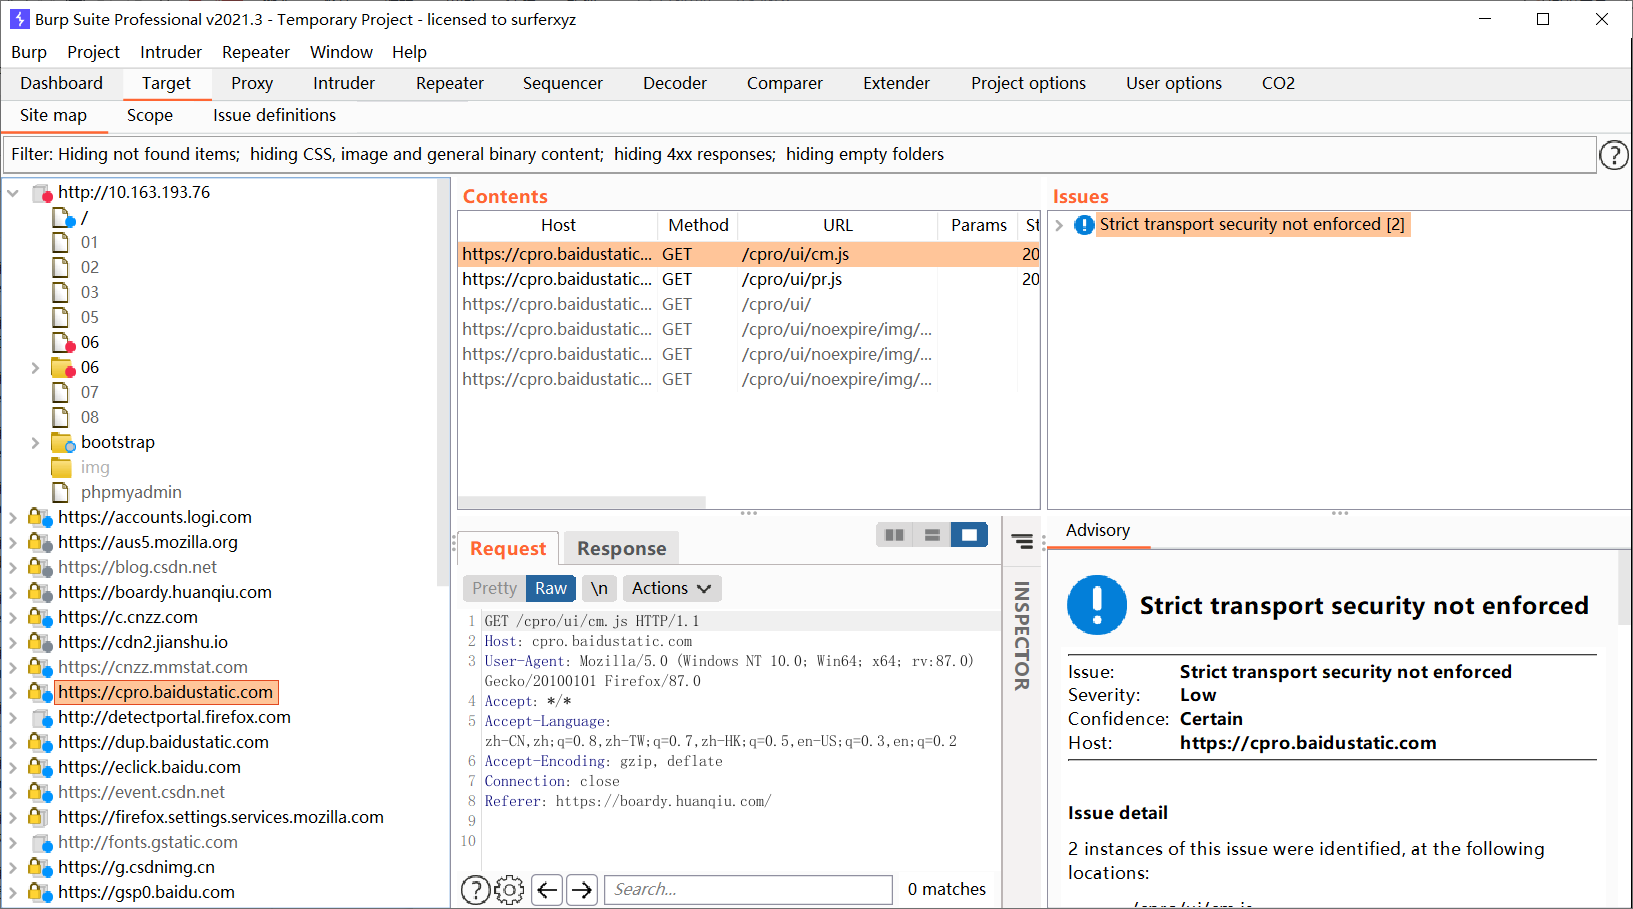Image resolution: width=1633 pixels, height=909 pixels.
Task: Click icon for http://detectportal.firefox.com
Action: (x=41, y=717)
